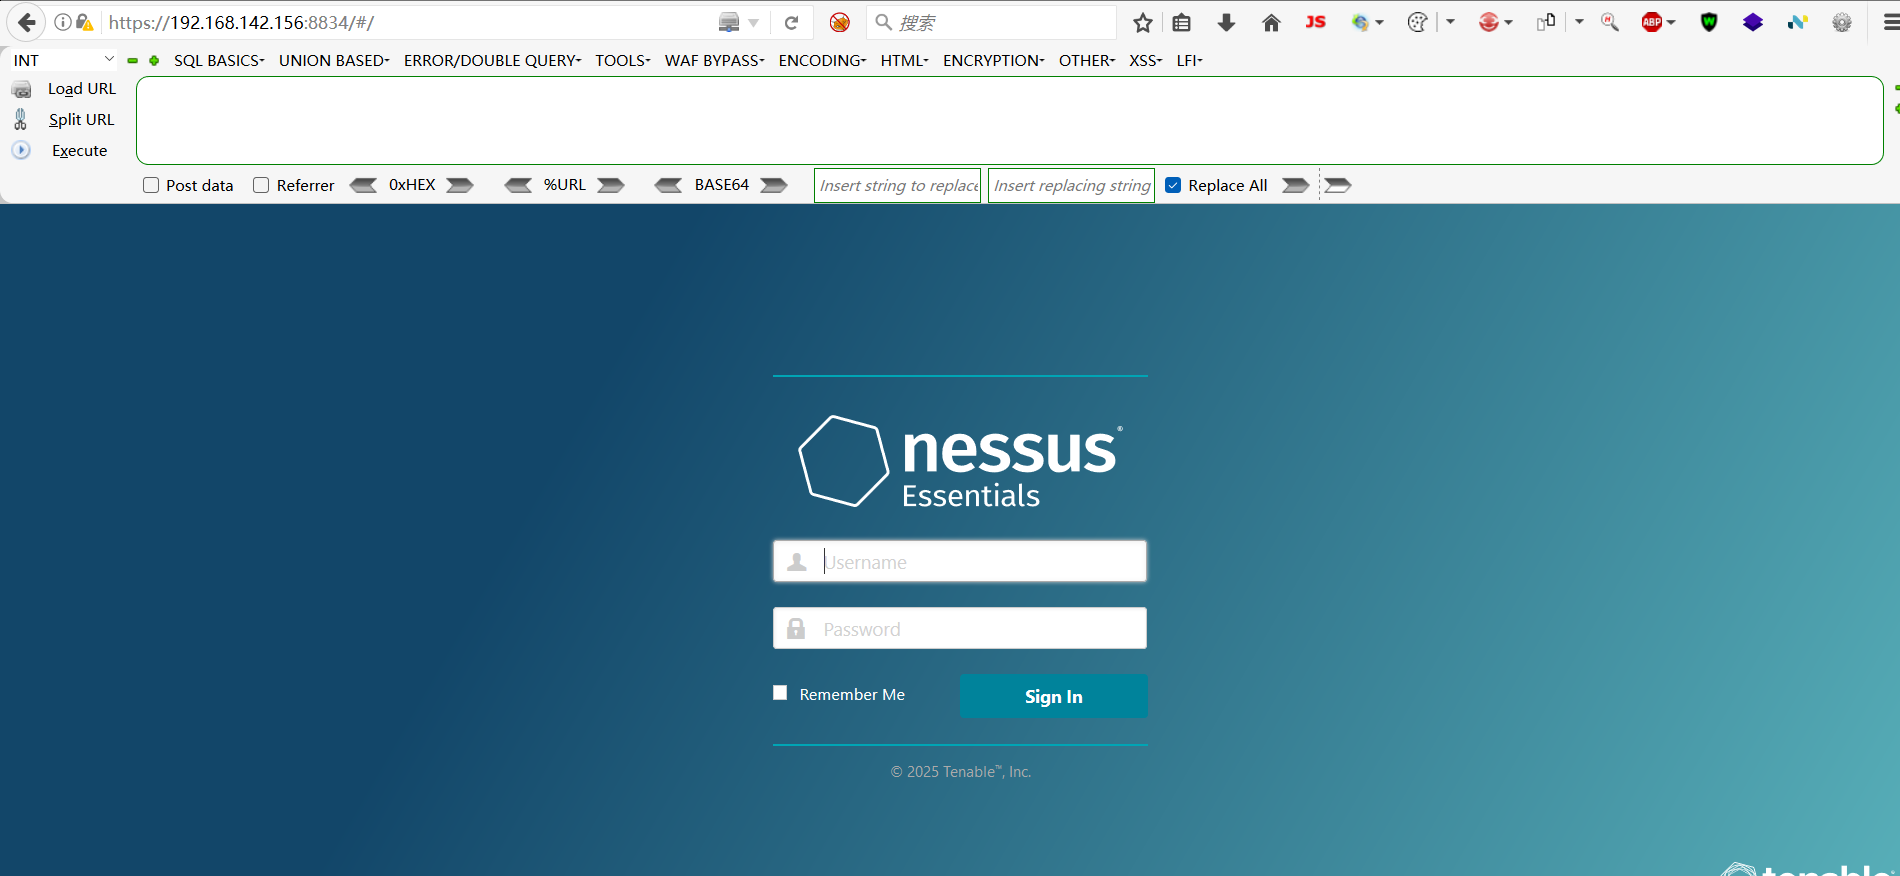Focus the Nessus Username field
The width and height of the screenshot is (1900, 876).
[x=960, y=562]
